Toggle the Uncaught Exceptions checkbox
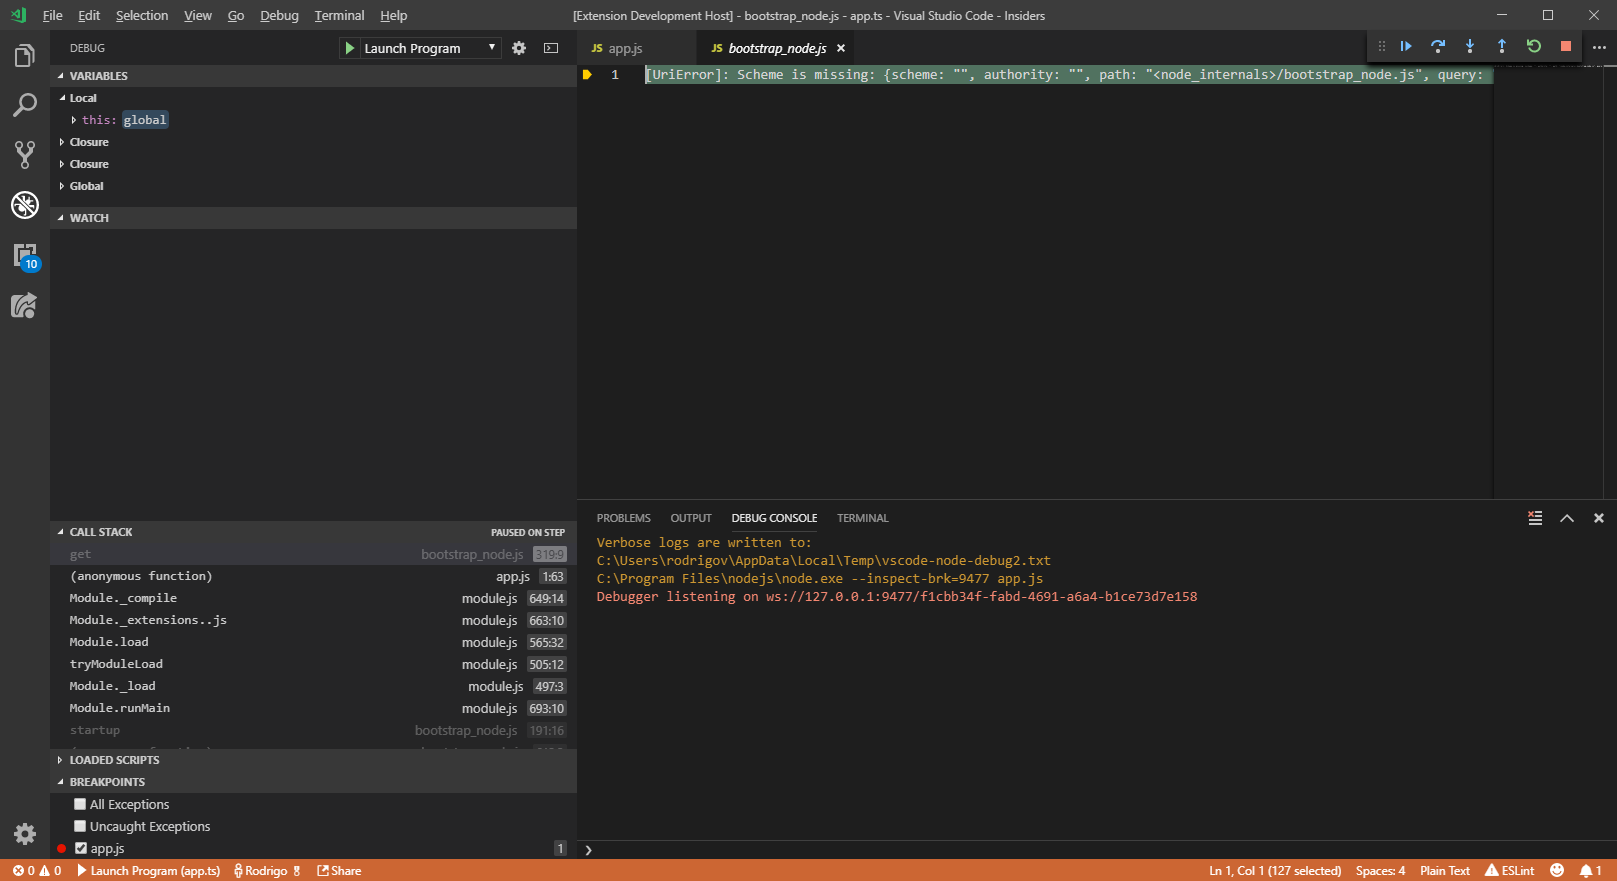 tap(80, 826)
